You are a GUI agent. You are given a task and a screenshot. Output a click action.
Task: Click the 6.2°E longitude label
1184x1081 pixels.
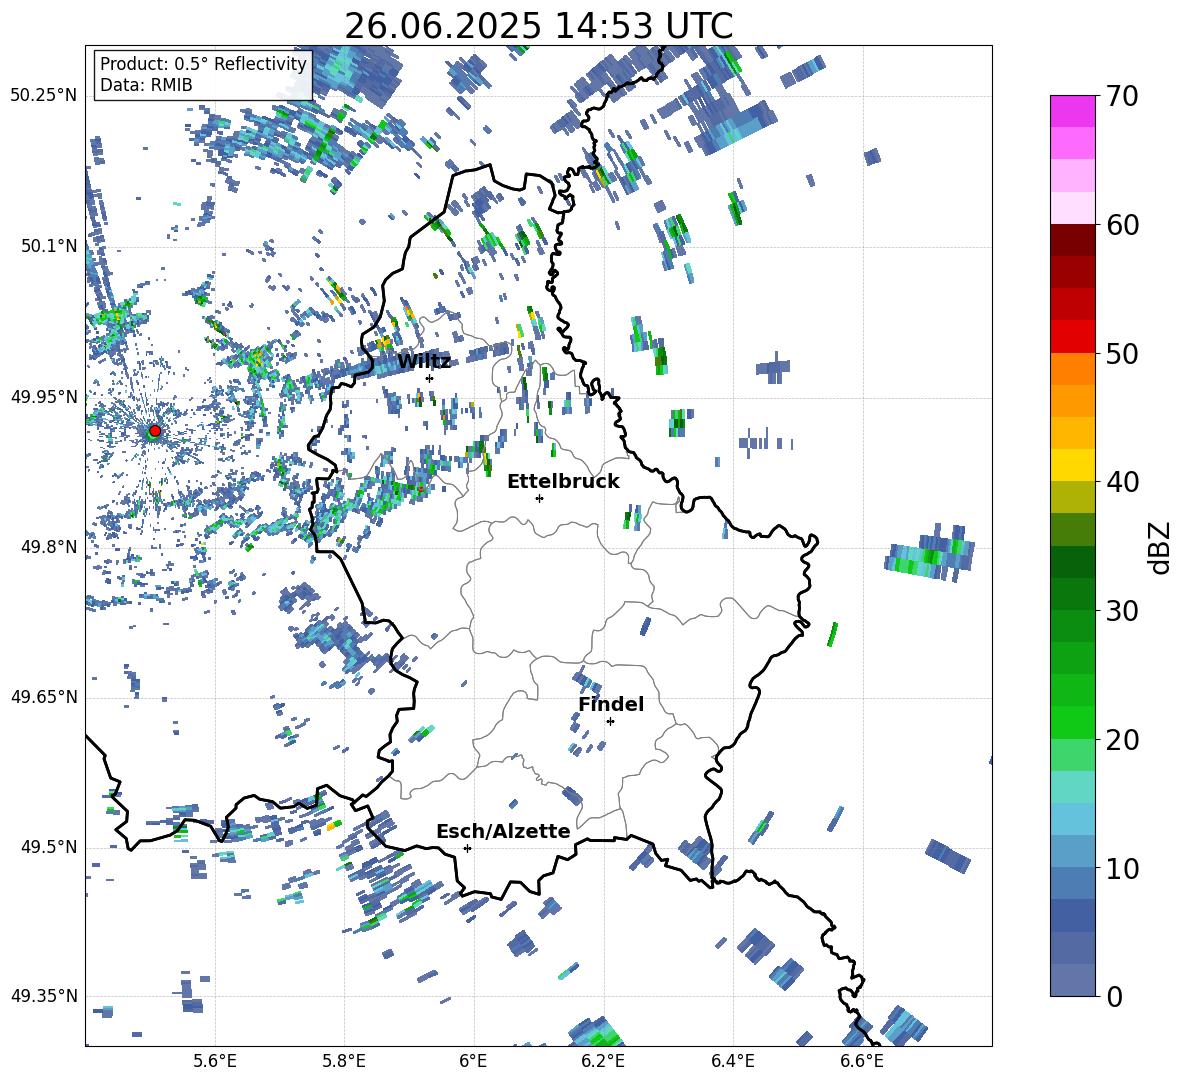pos(603,1061)
